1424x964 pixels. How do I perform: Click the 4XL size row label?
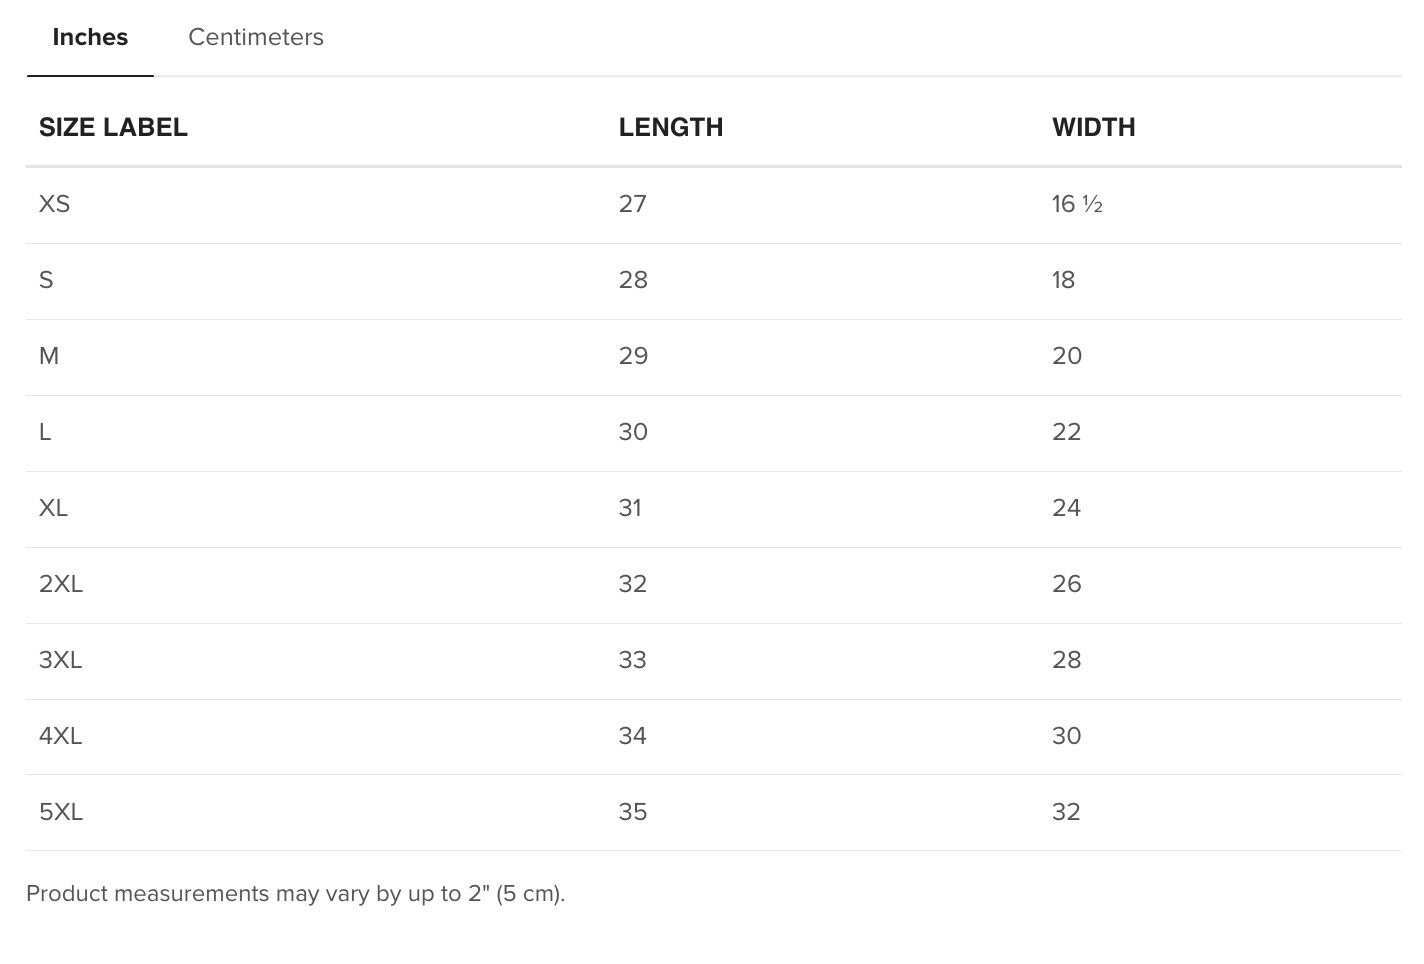[61, 736]
